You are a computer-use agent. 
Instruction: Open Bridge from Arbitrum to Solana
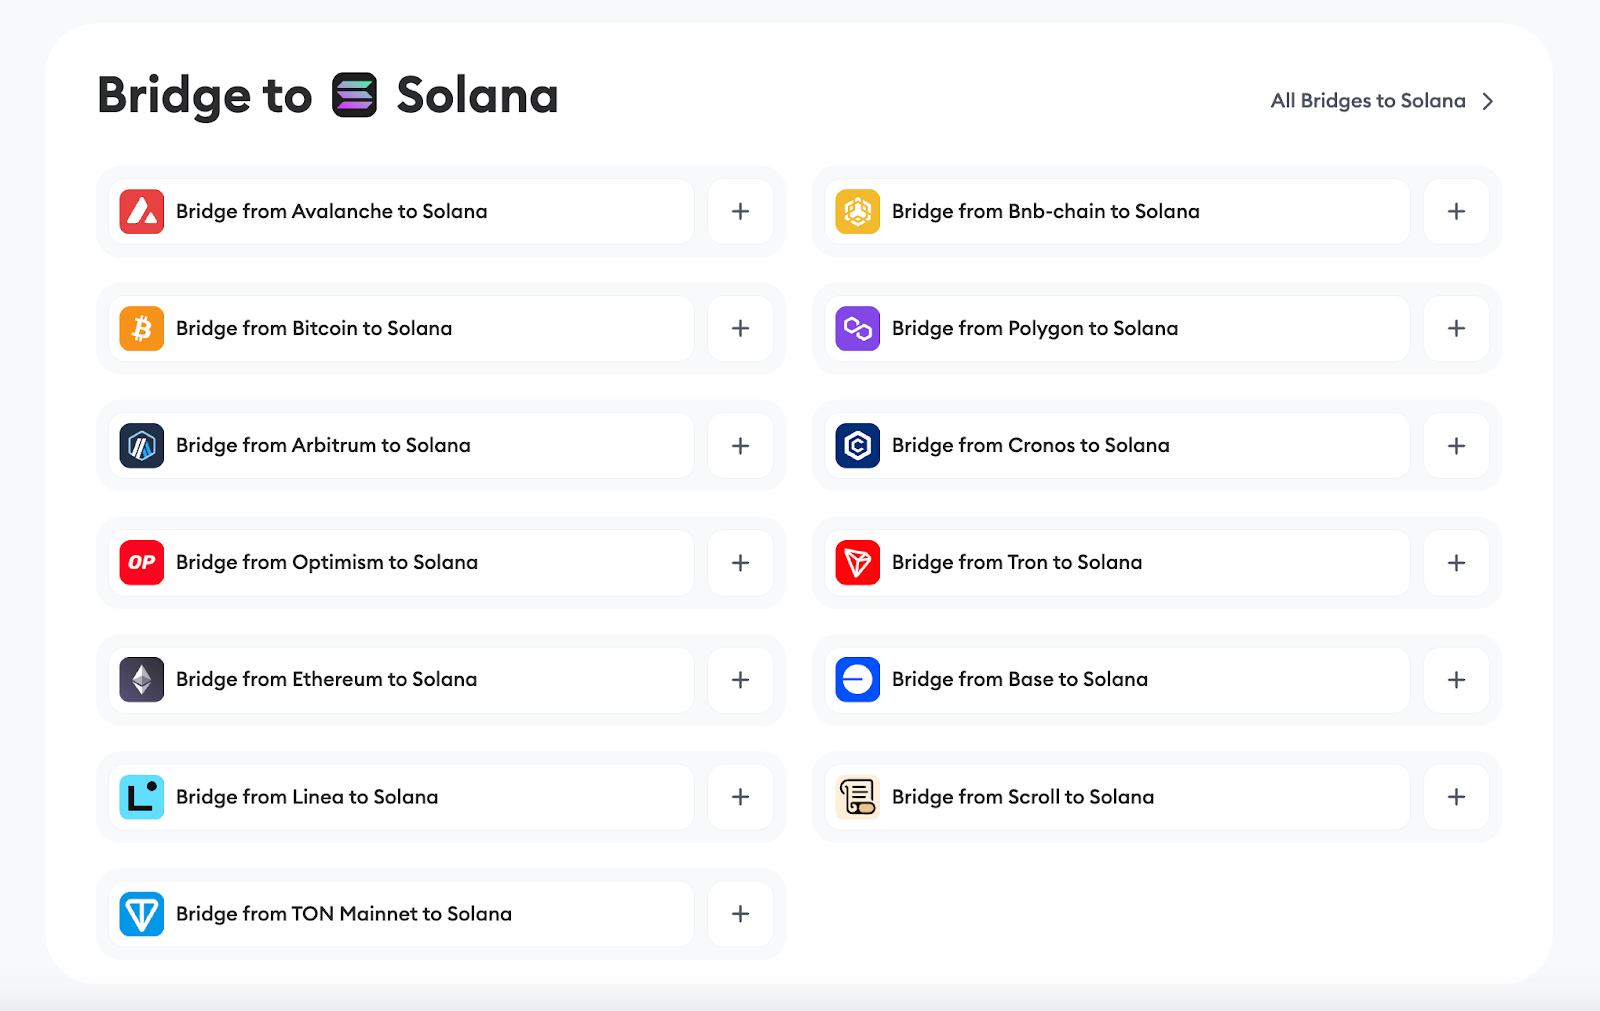(401, 446)
